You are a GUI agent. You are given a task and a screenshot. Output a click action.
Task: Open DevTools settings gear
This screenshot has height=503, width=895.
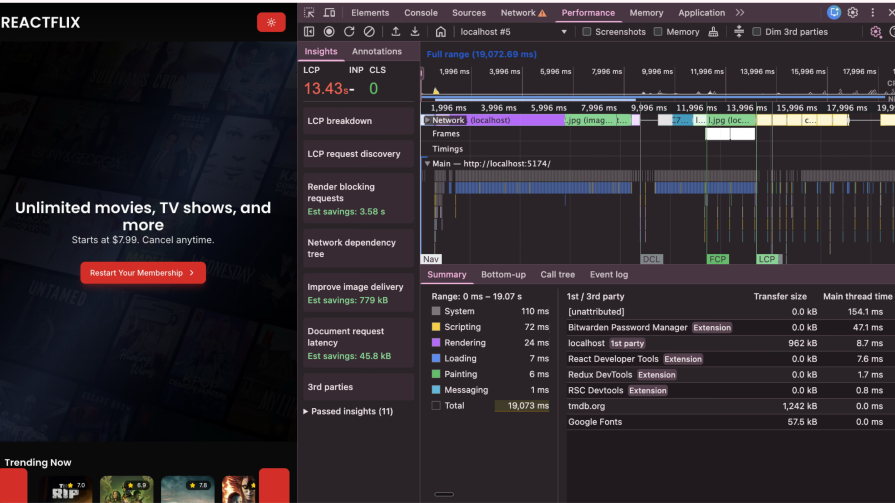(x=853, y=13)
